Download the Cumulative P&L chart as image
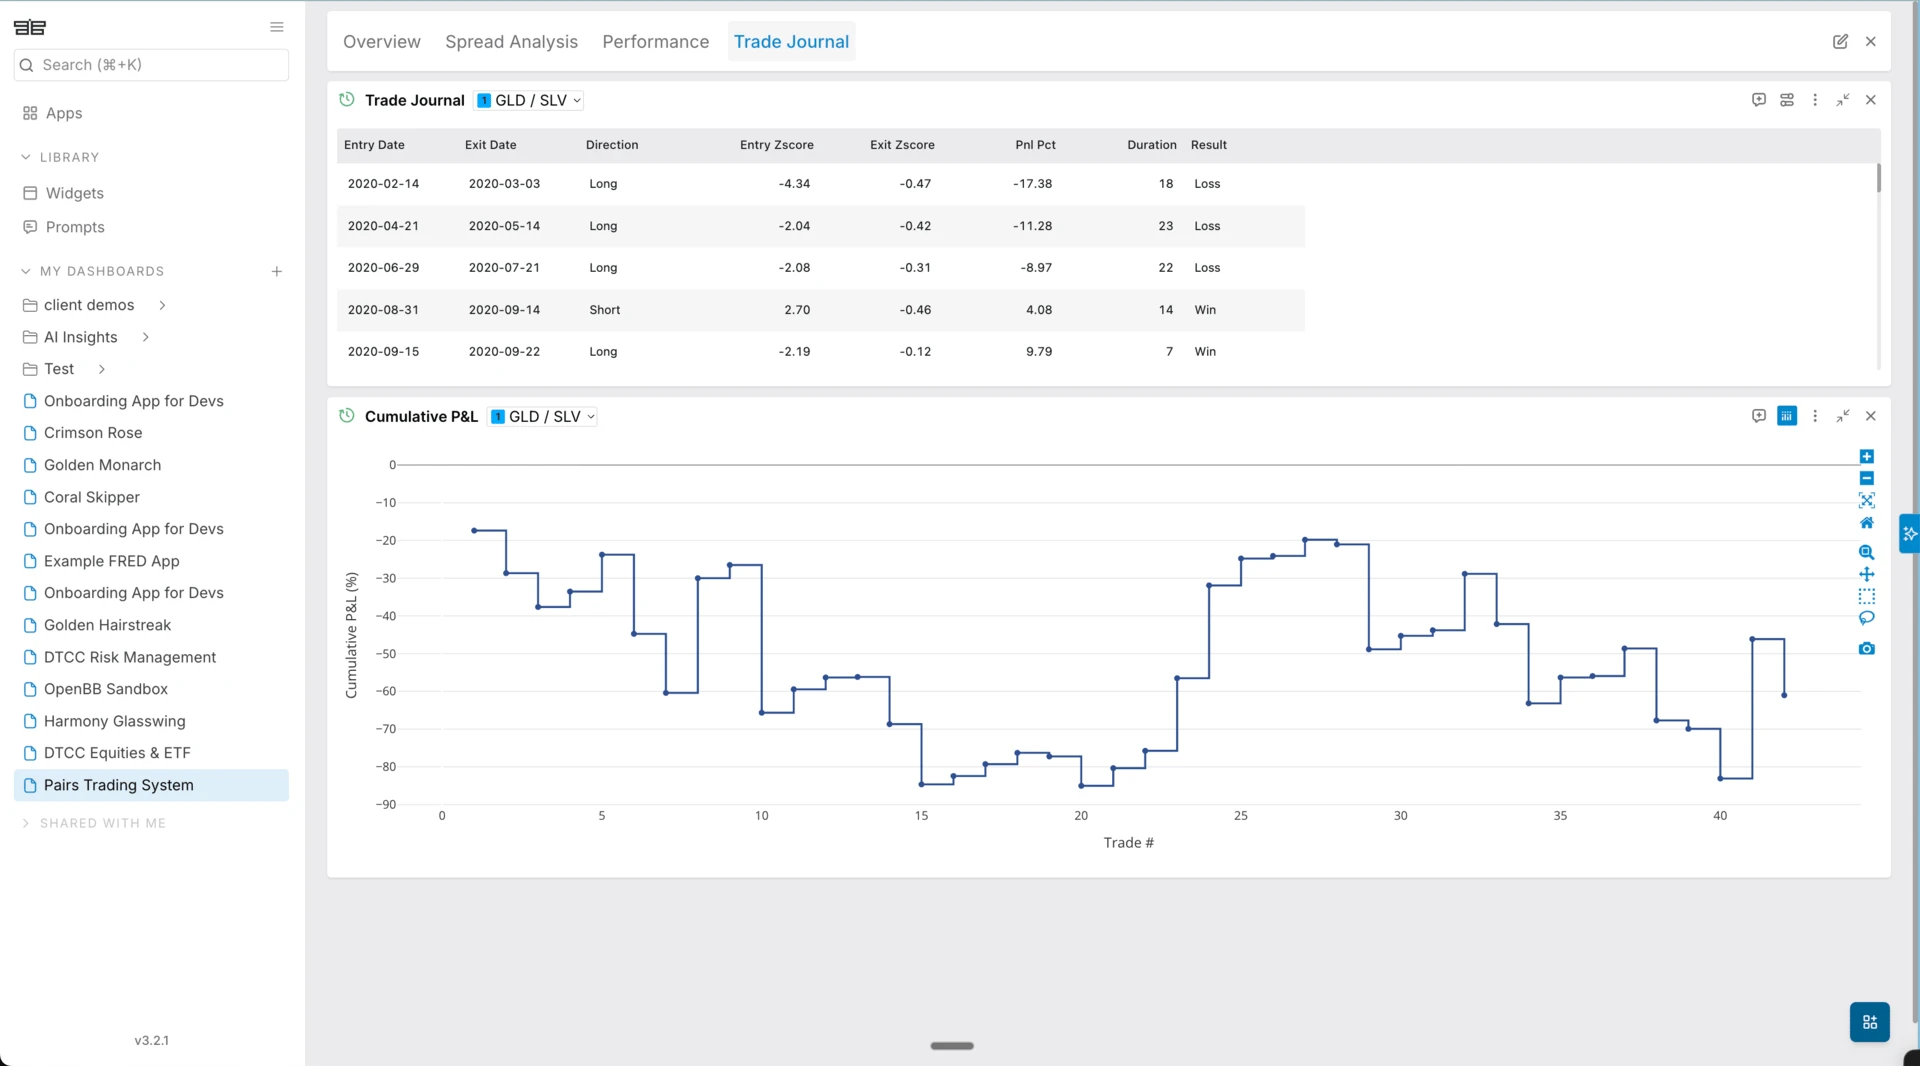The image size is (1920, 1066). (x=1867, y=648)
